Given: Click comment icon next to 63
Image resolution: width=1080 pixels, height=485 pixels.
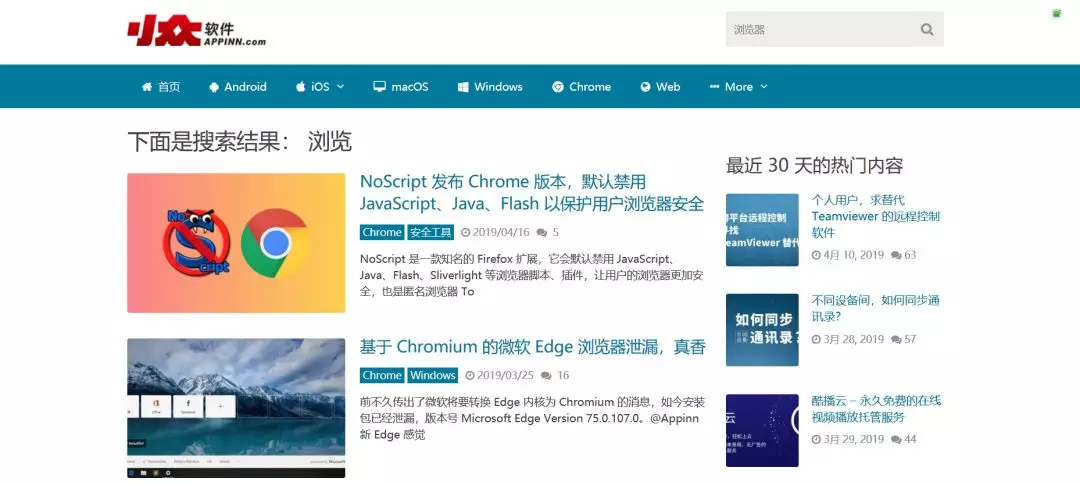Looking at the screenshot, I should point(896,256).
